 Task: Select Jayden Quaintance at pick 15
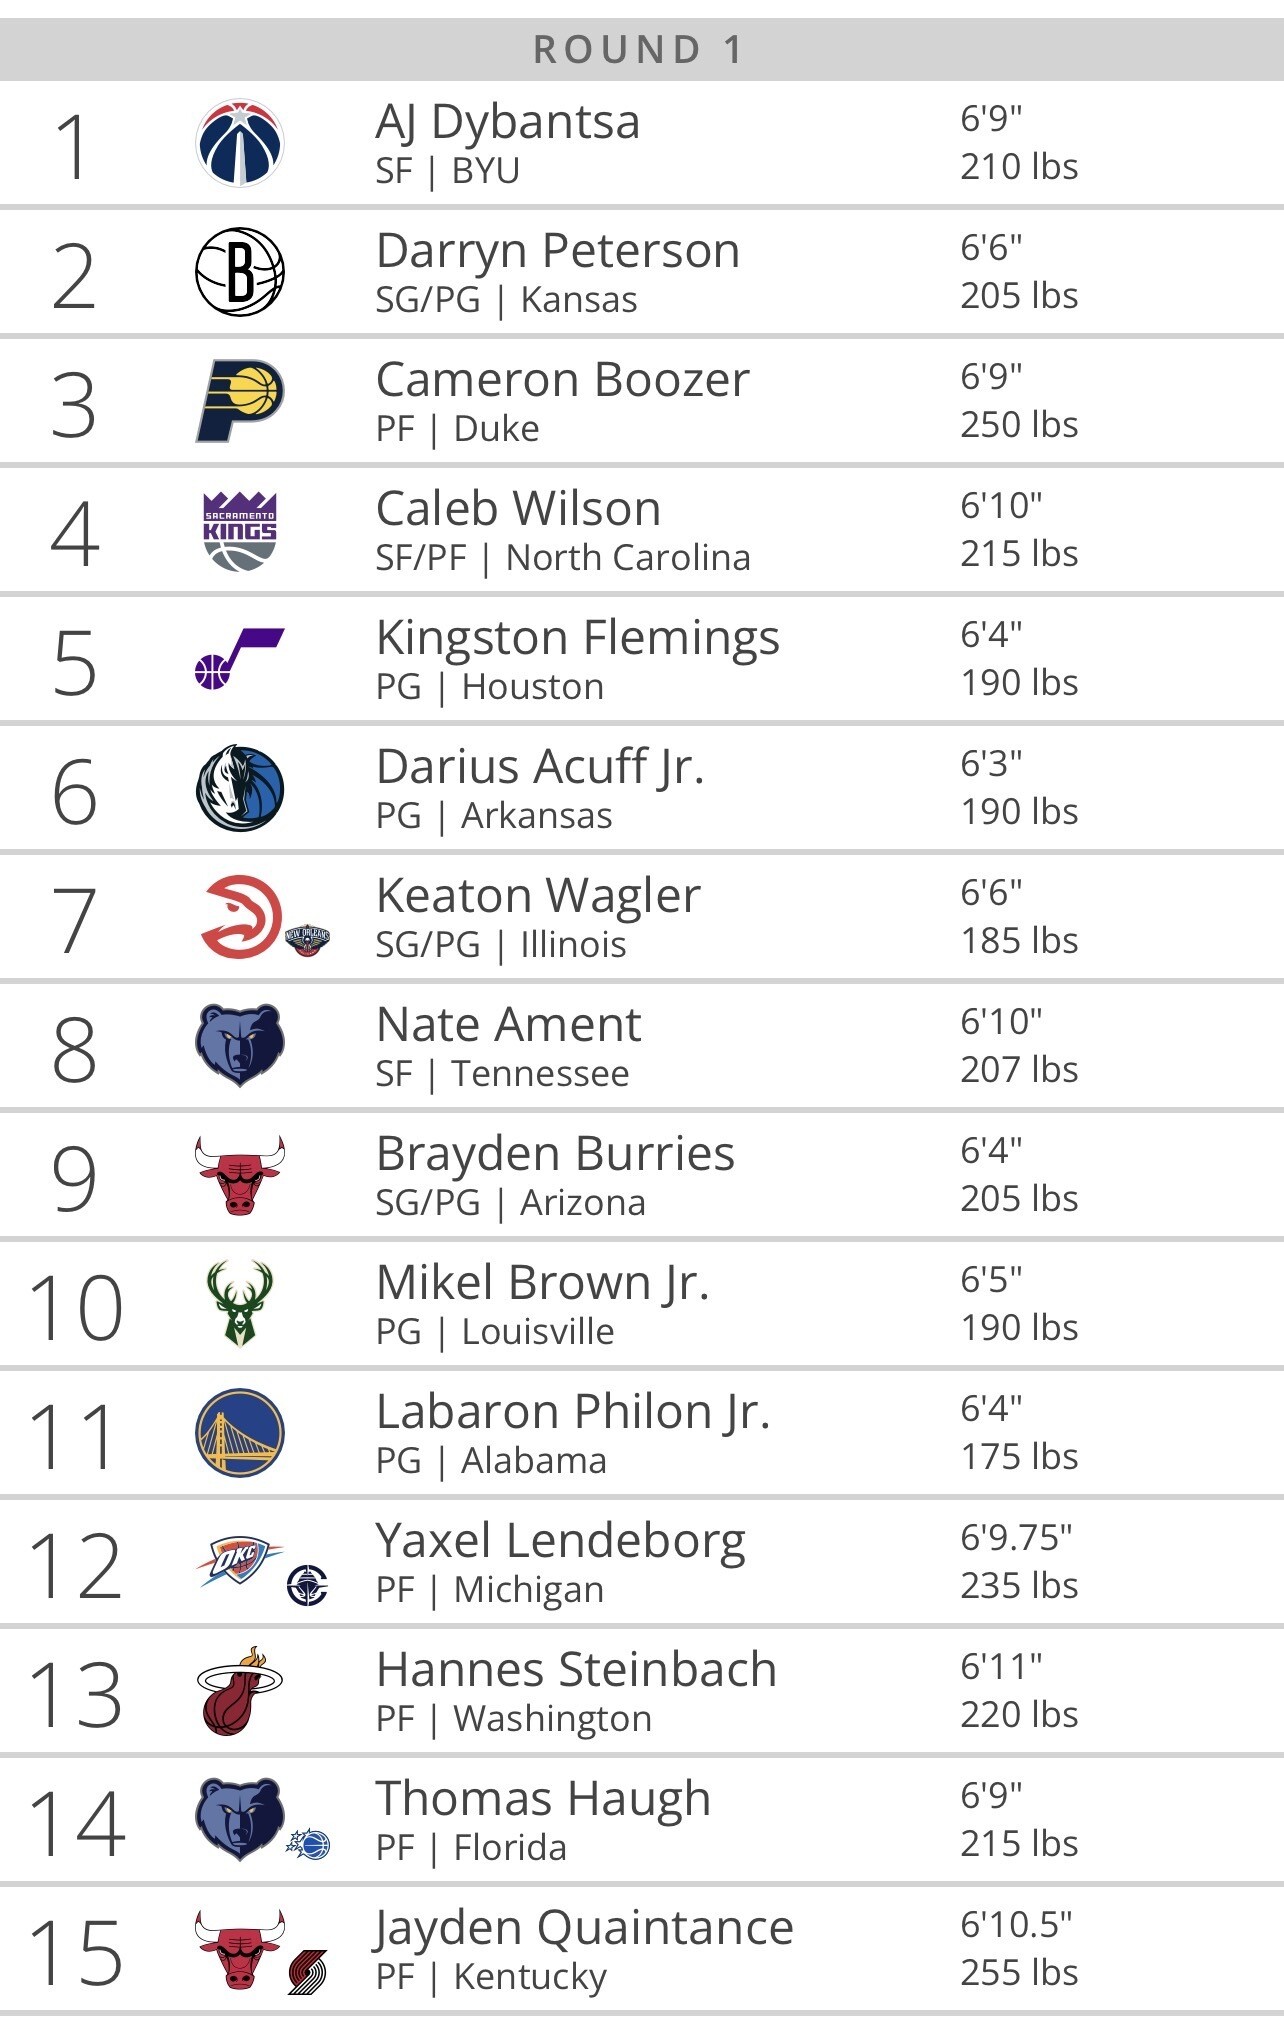[x=584, y=1928]
